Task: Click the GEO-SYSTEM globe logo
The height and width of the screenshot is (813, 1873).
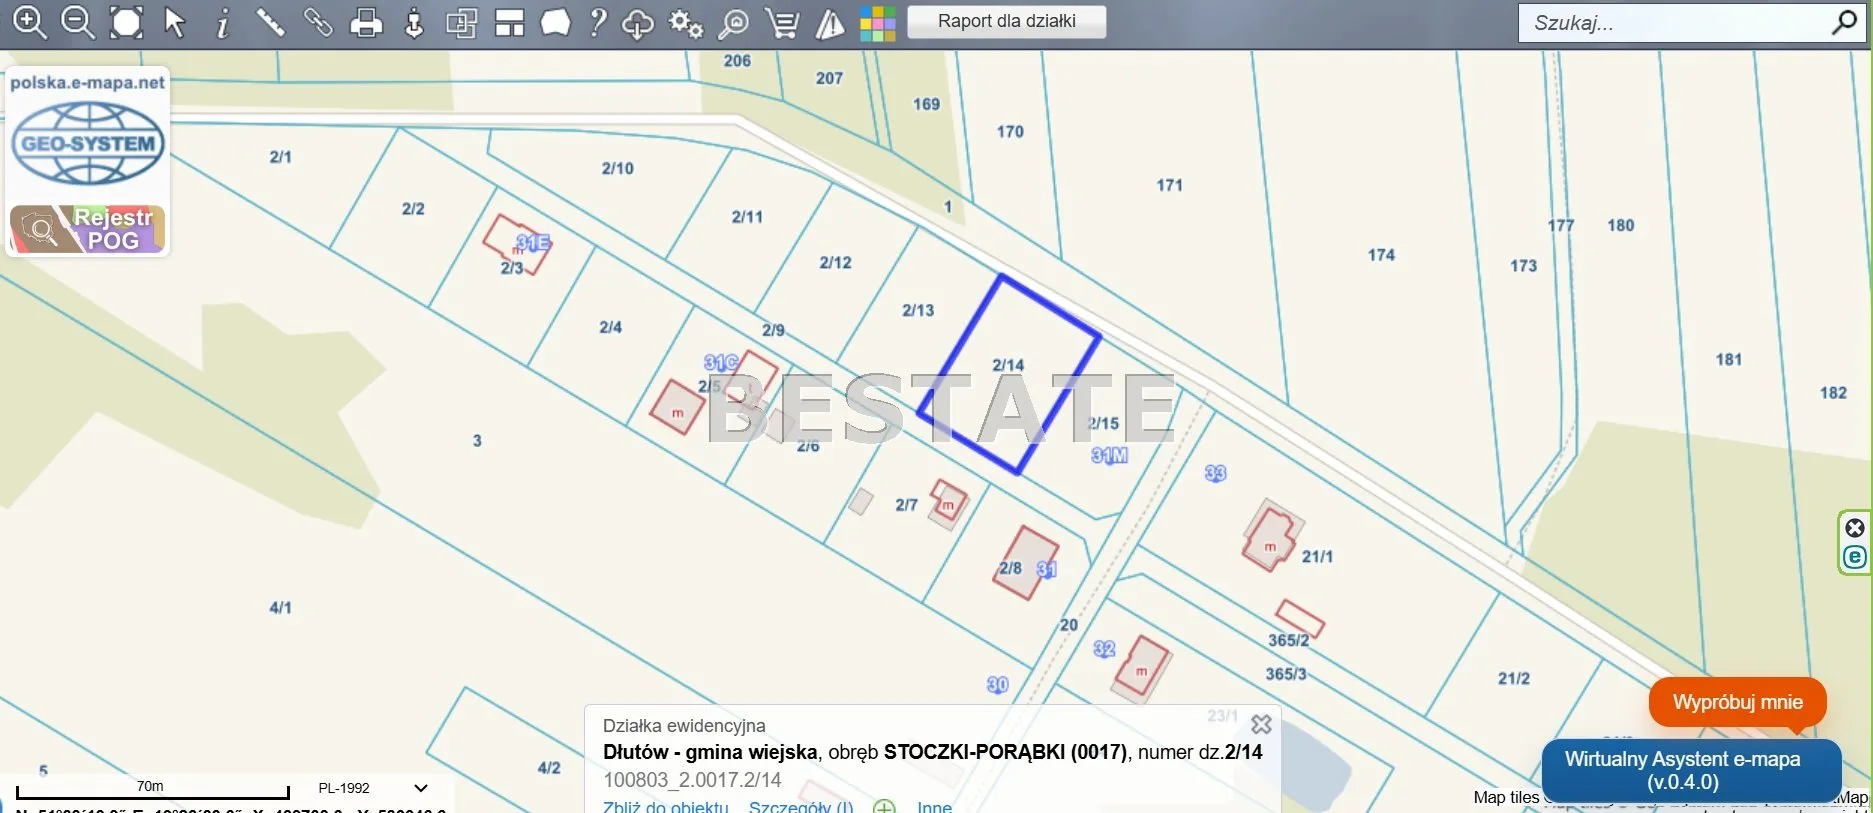Action: click(x=88, y=144)
